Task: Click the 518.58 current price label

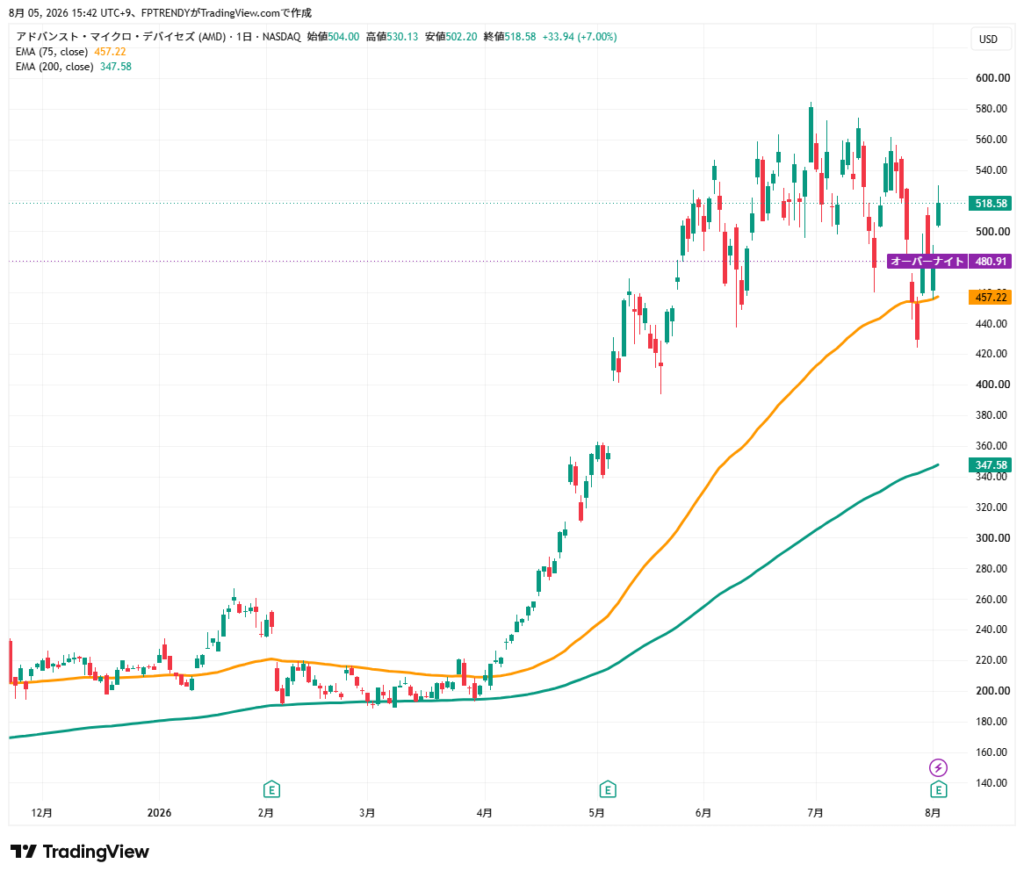Action: pos(991,203)
